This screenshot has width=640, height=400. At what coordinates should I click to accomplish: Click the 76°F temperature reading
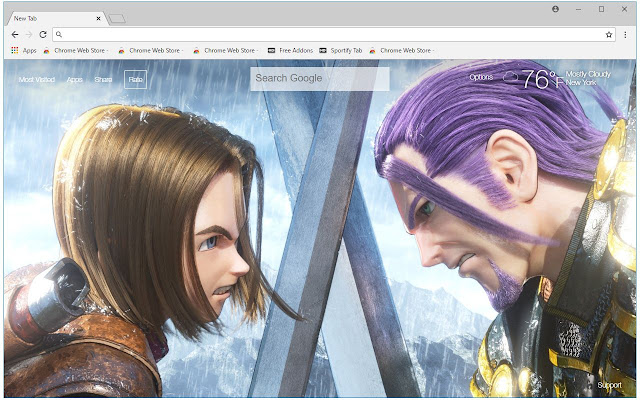coord(542,79)
